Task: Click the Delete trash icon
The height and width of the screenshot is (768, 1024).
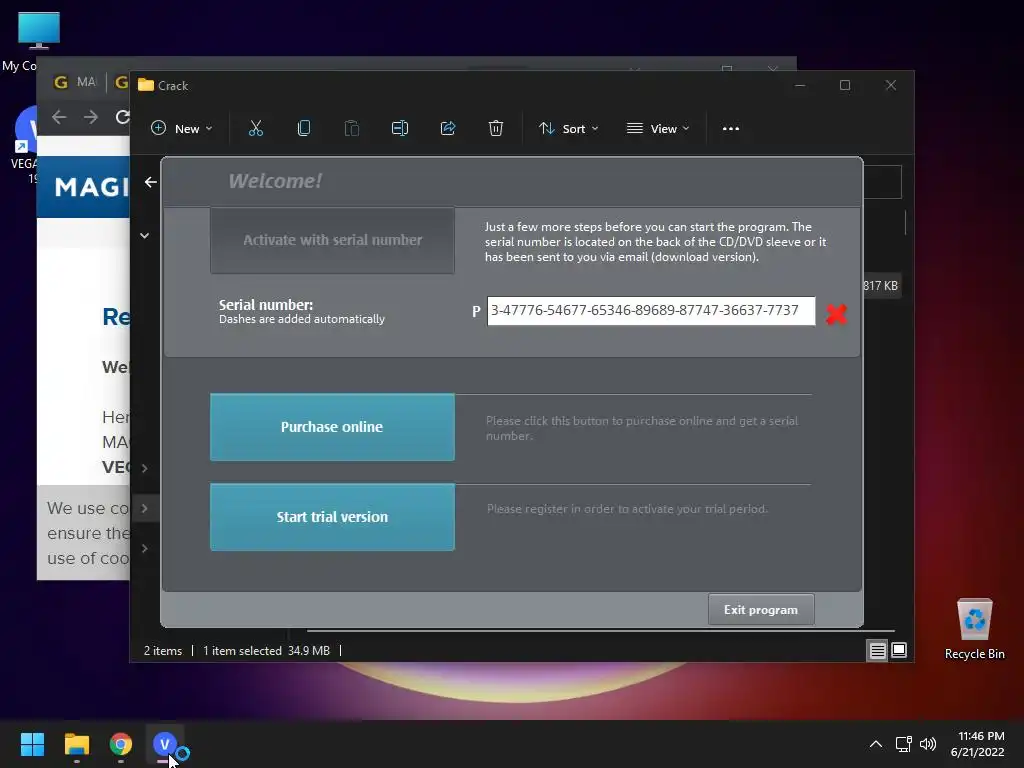Action: point(496,129)
